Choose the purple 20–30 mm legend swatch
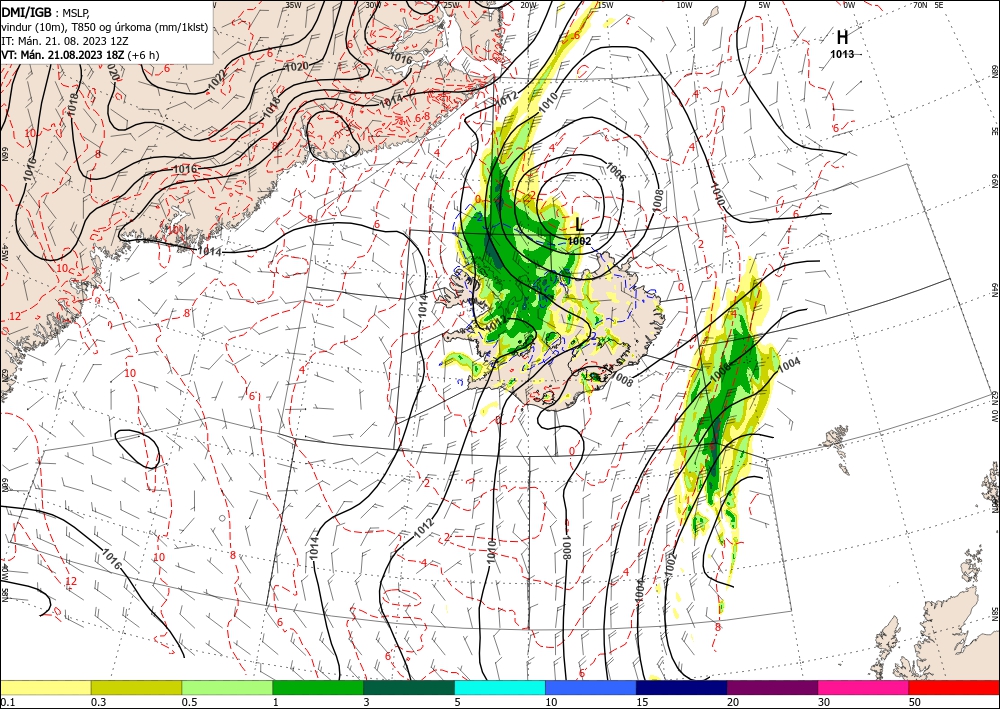The image size is (1000, 709). click(x=772, y=687)
